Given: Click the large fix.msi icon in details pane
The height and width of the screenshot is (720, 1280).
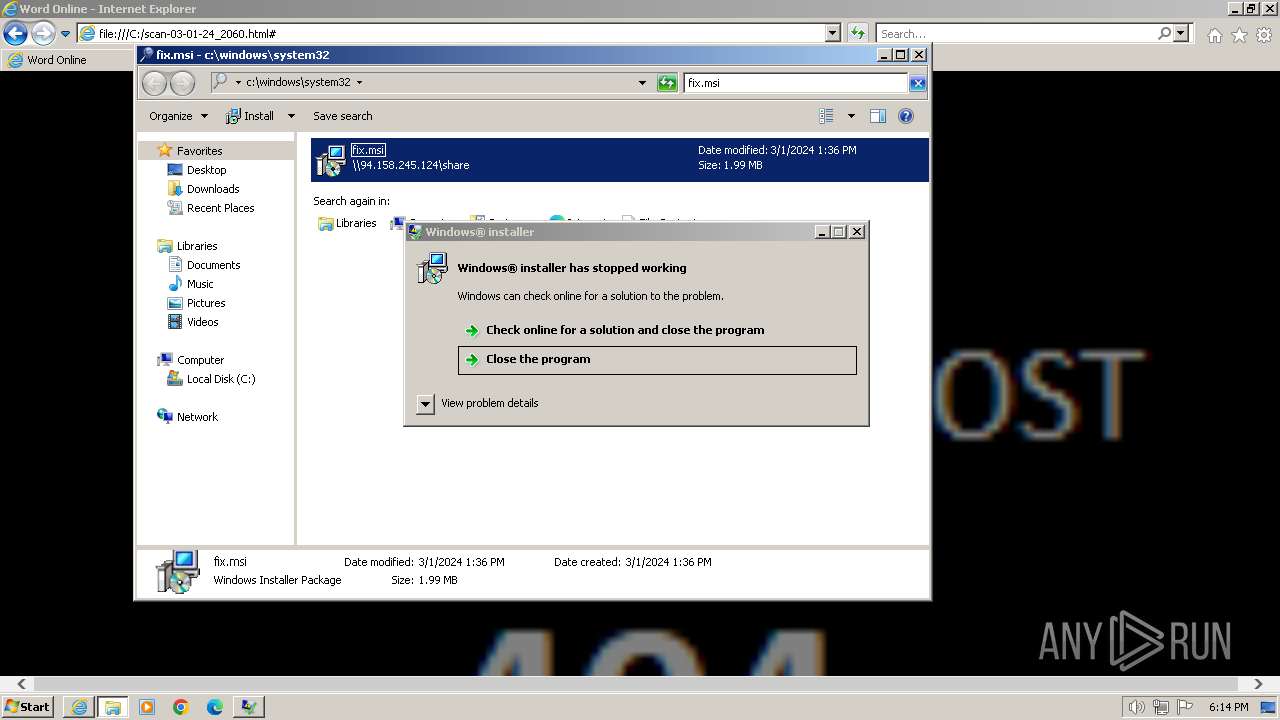Looking at the screenshot, I should [x=178, y=572].
